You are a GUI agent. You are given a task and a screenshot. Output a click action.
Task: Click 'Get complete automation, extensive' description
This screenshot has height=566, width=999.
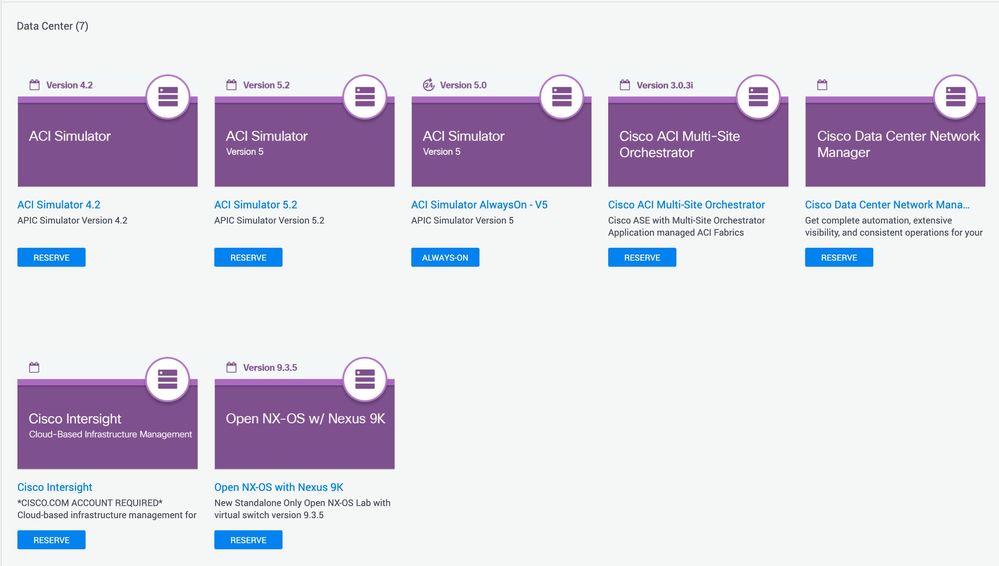pyautogui.click(x=878, y=221)
